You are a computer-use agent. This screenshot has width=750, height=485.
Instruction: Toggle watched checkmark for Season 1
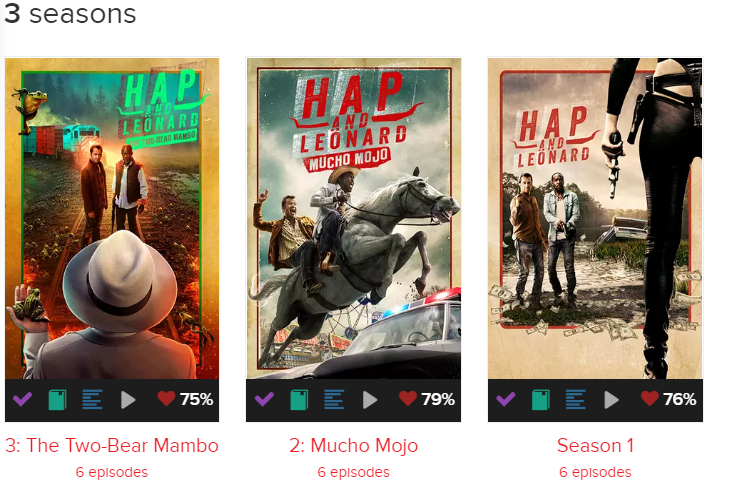click(x=506, y=399)
